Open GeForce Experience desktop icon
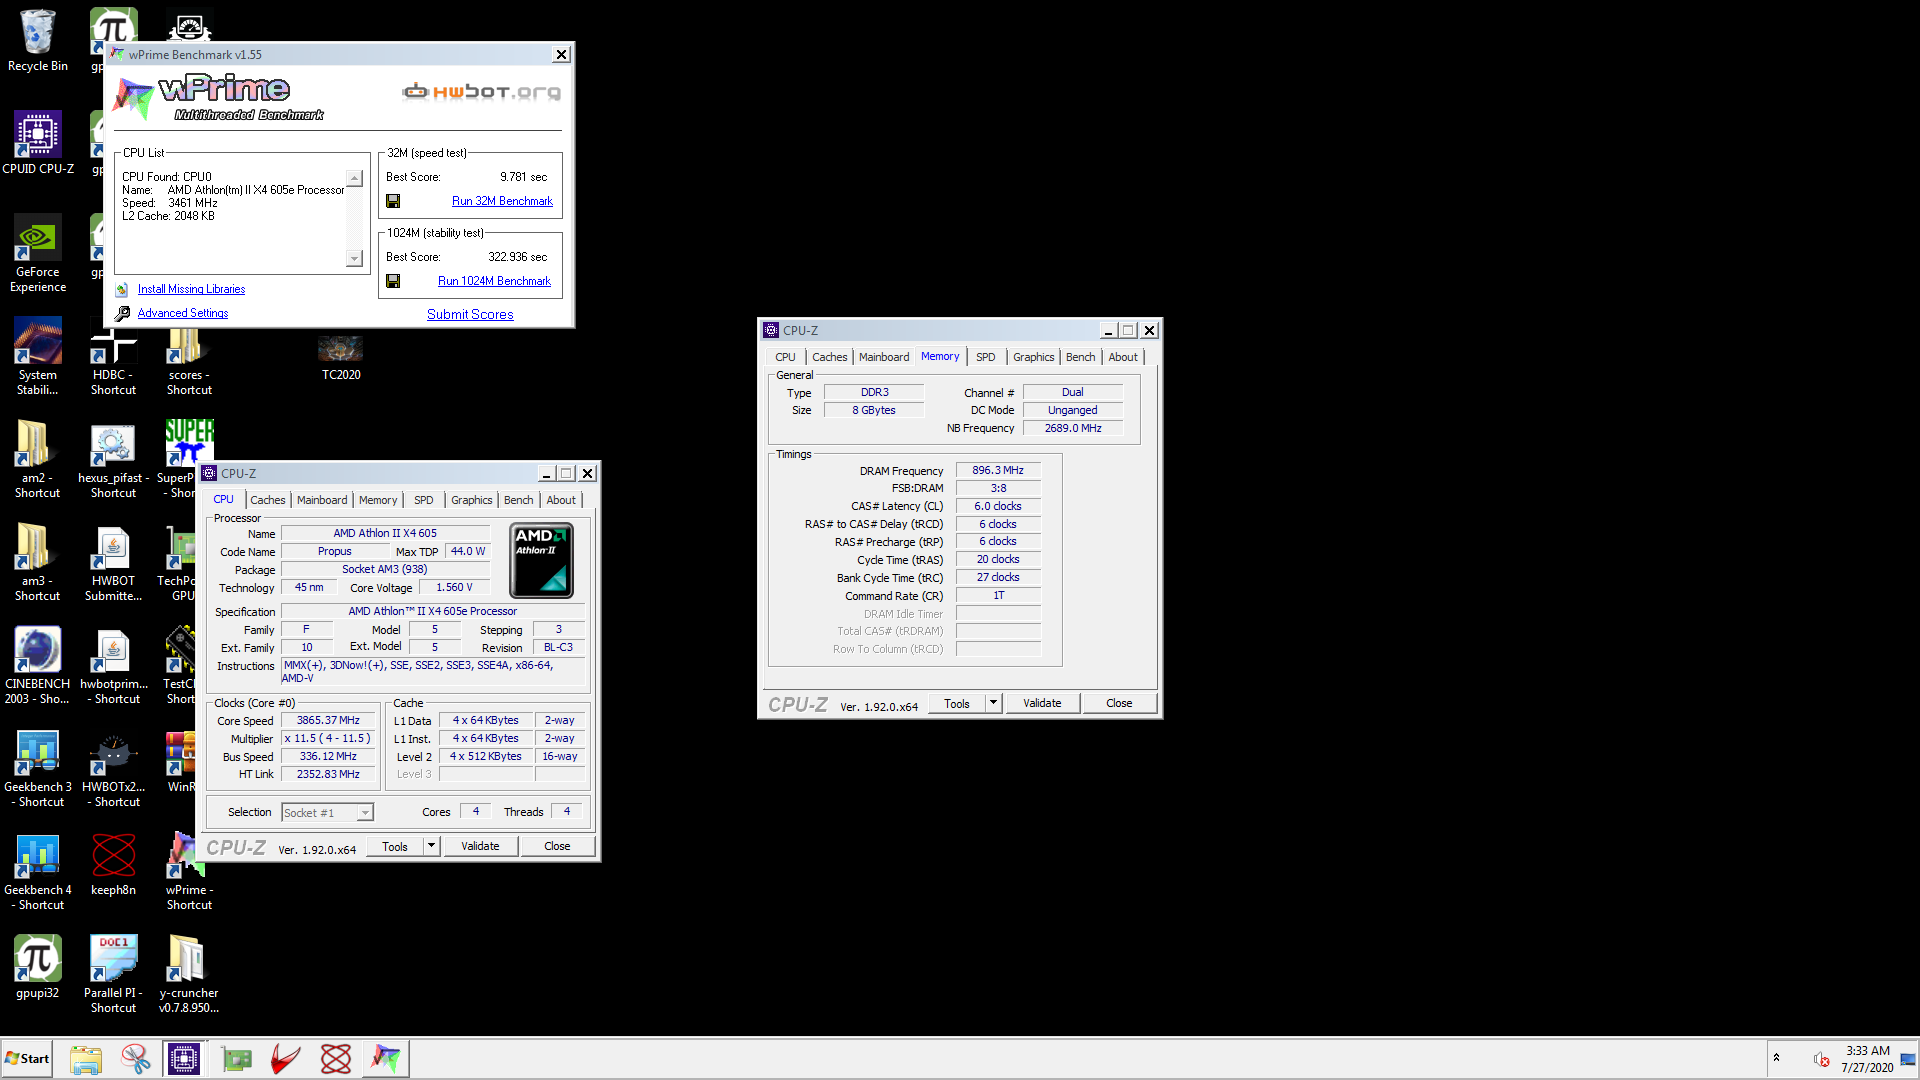The height and width of the screenshot is (1080, 1920). [x=38, y=254]
